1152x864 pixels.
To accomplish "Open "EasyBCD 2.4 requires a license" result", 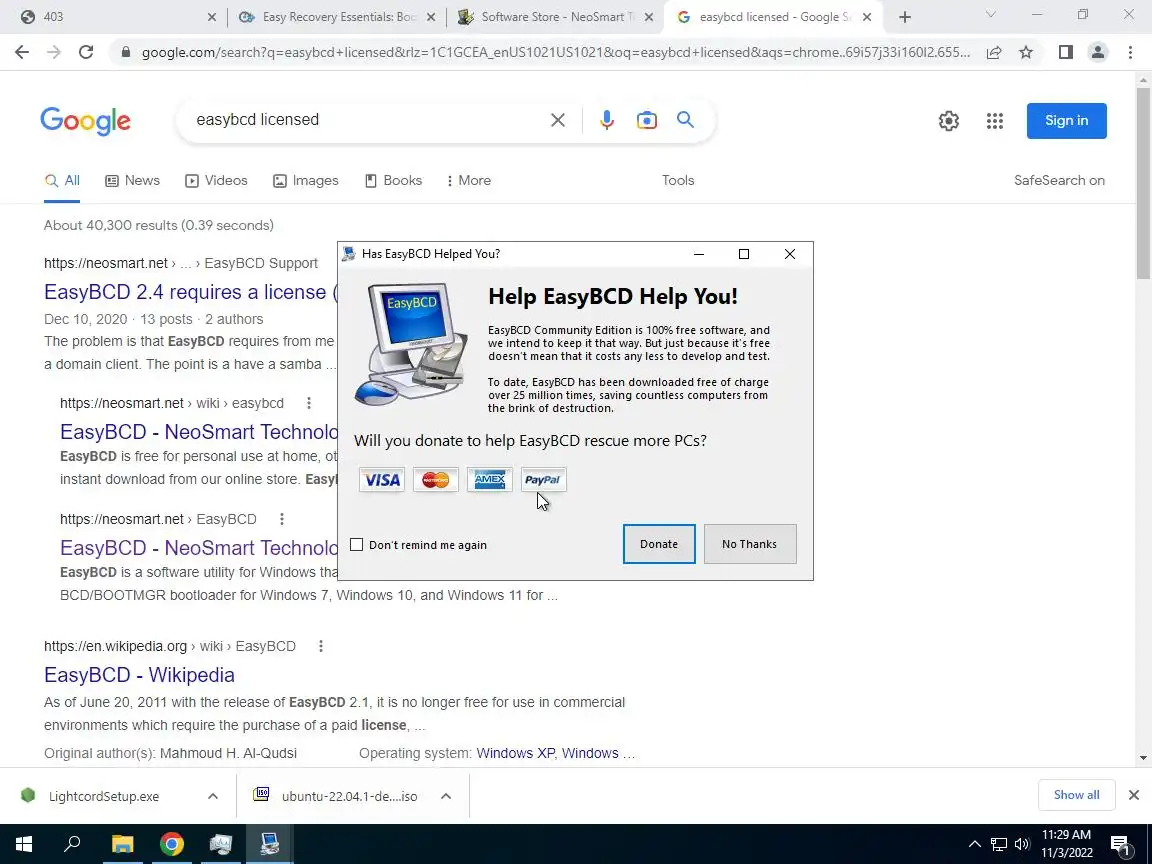I will pyautogui.click(x=190, y=292).
